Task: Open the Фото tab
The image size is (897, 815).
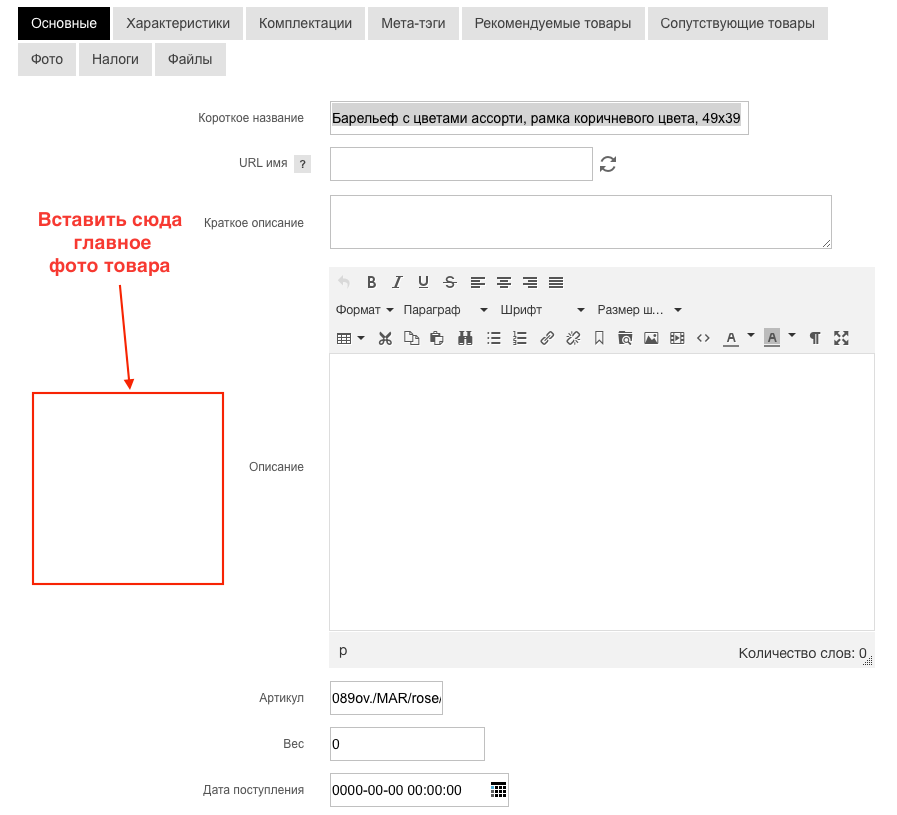Action: (47, 59)
